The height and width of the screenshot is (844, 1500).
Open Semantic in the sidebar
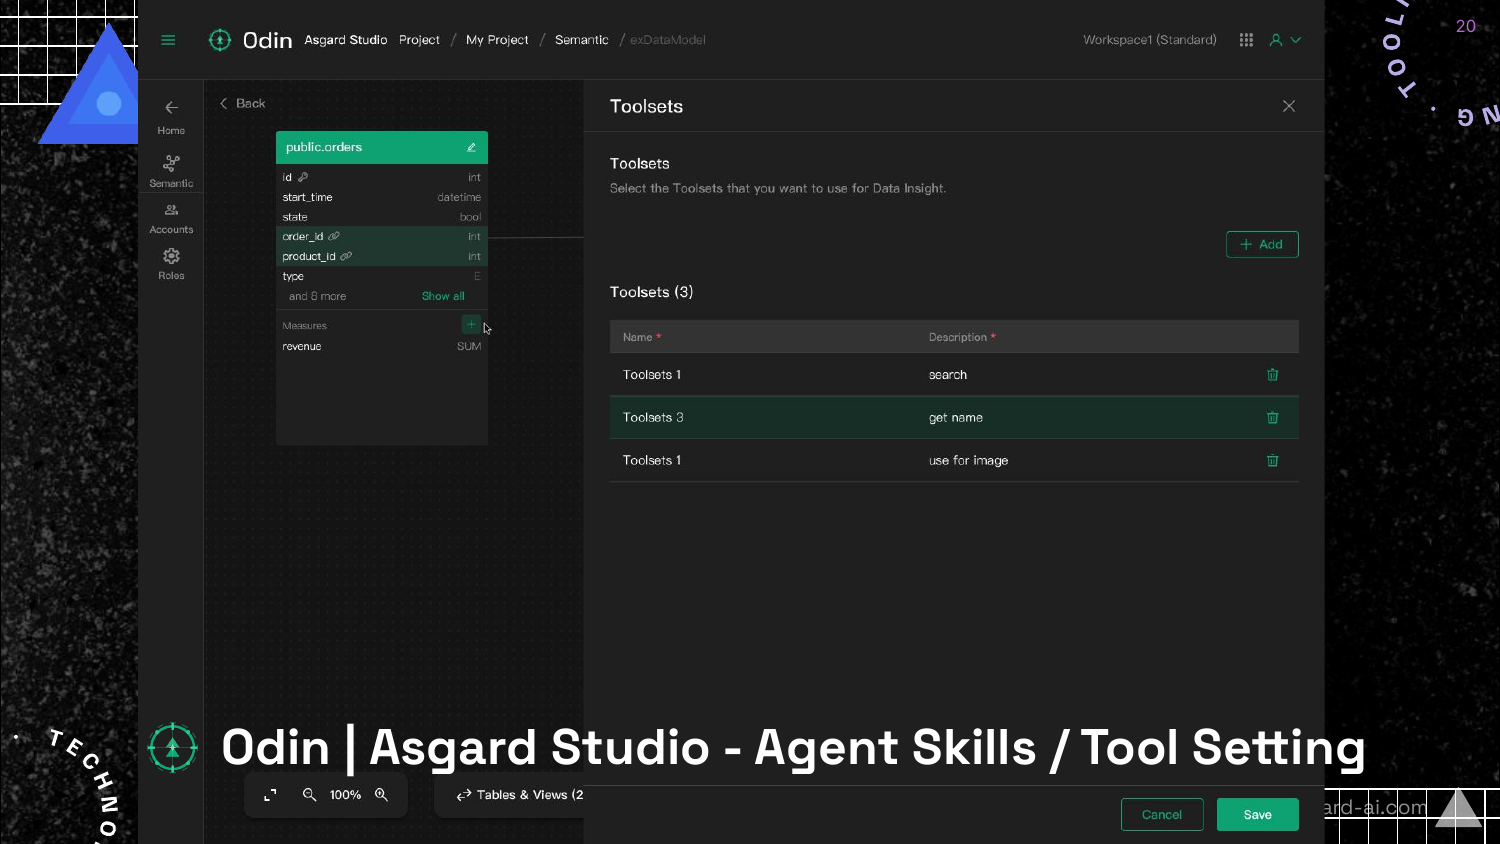pyautogui.click(x=171, y=171)
